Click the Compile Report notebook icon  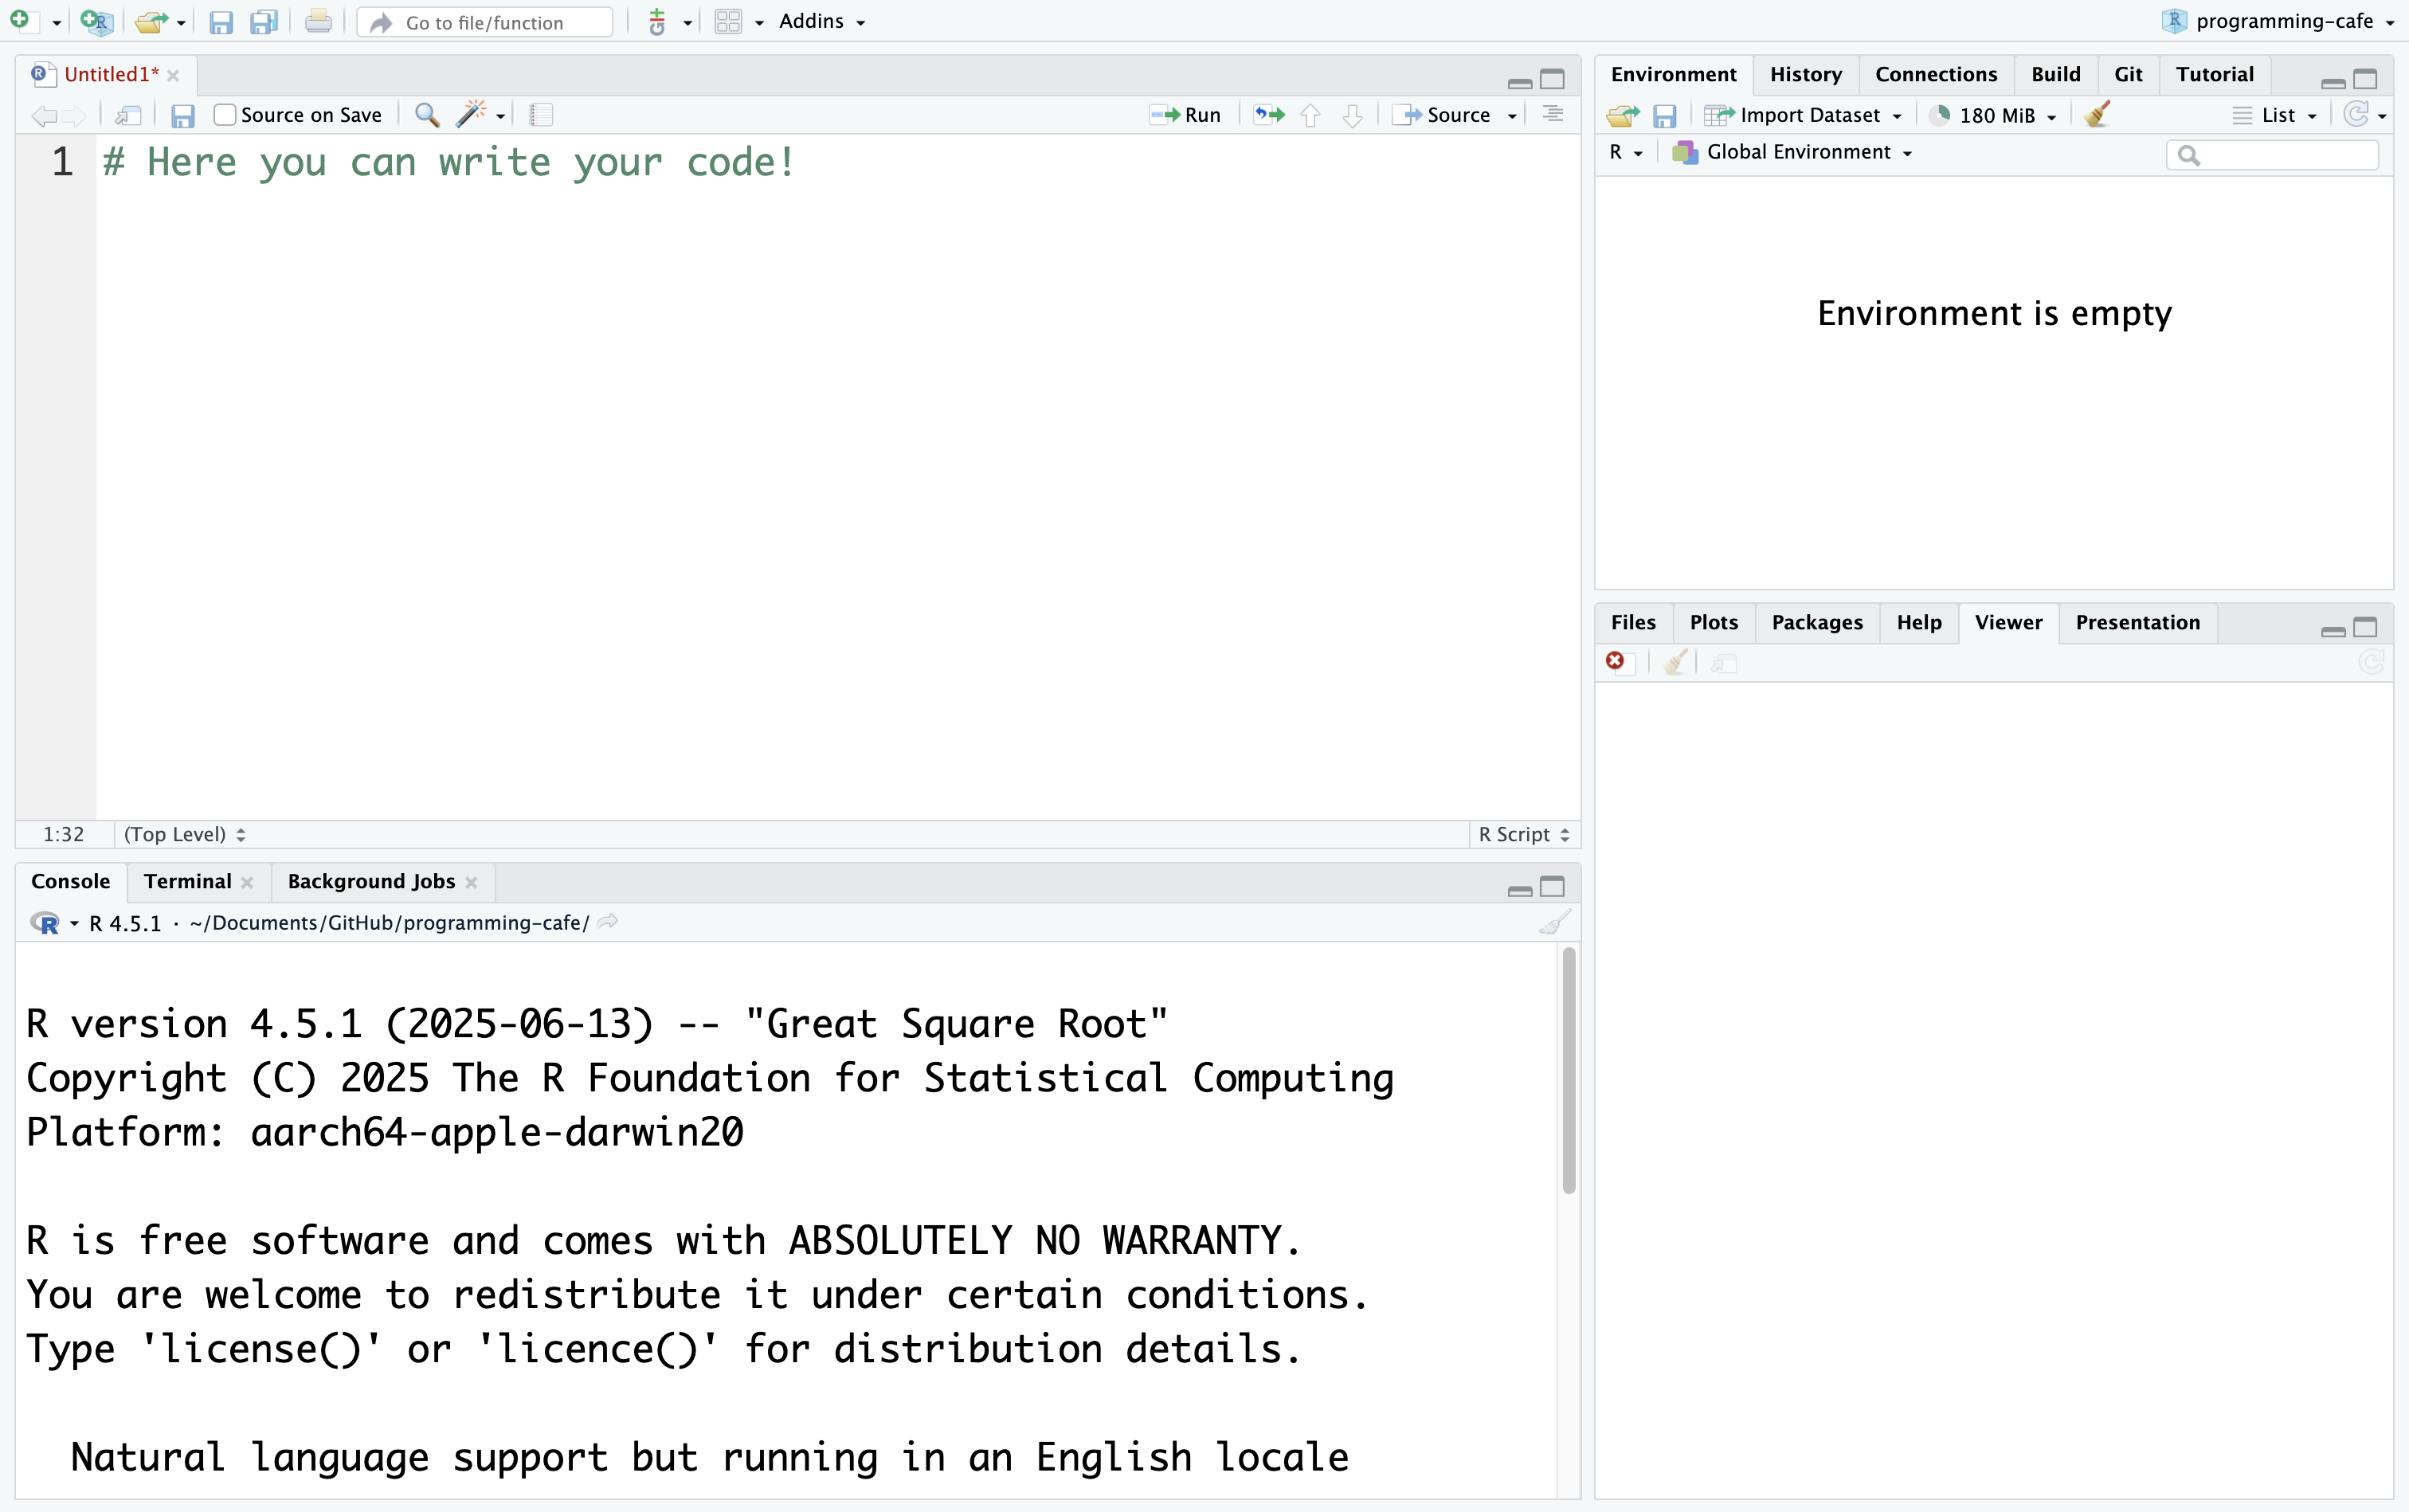point(541,115)
